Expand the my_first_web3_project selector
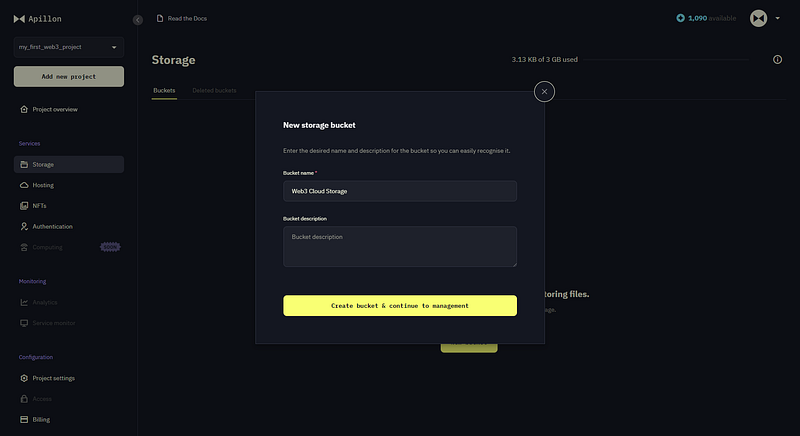This screenshot has height=436, width=800. 68,47
